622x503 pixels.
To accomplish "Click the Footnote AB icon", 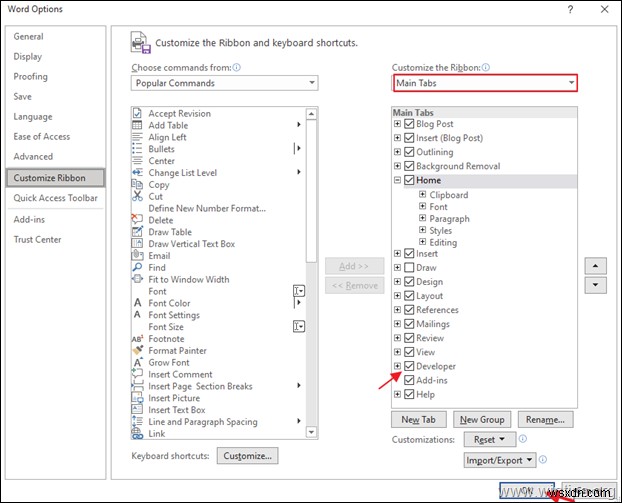I will coord(137,339).
